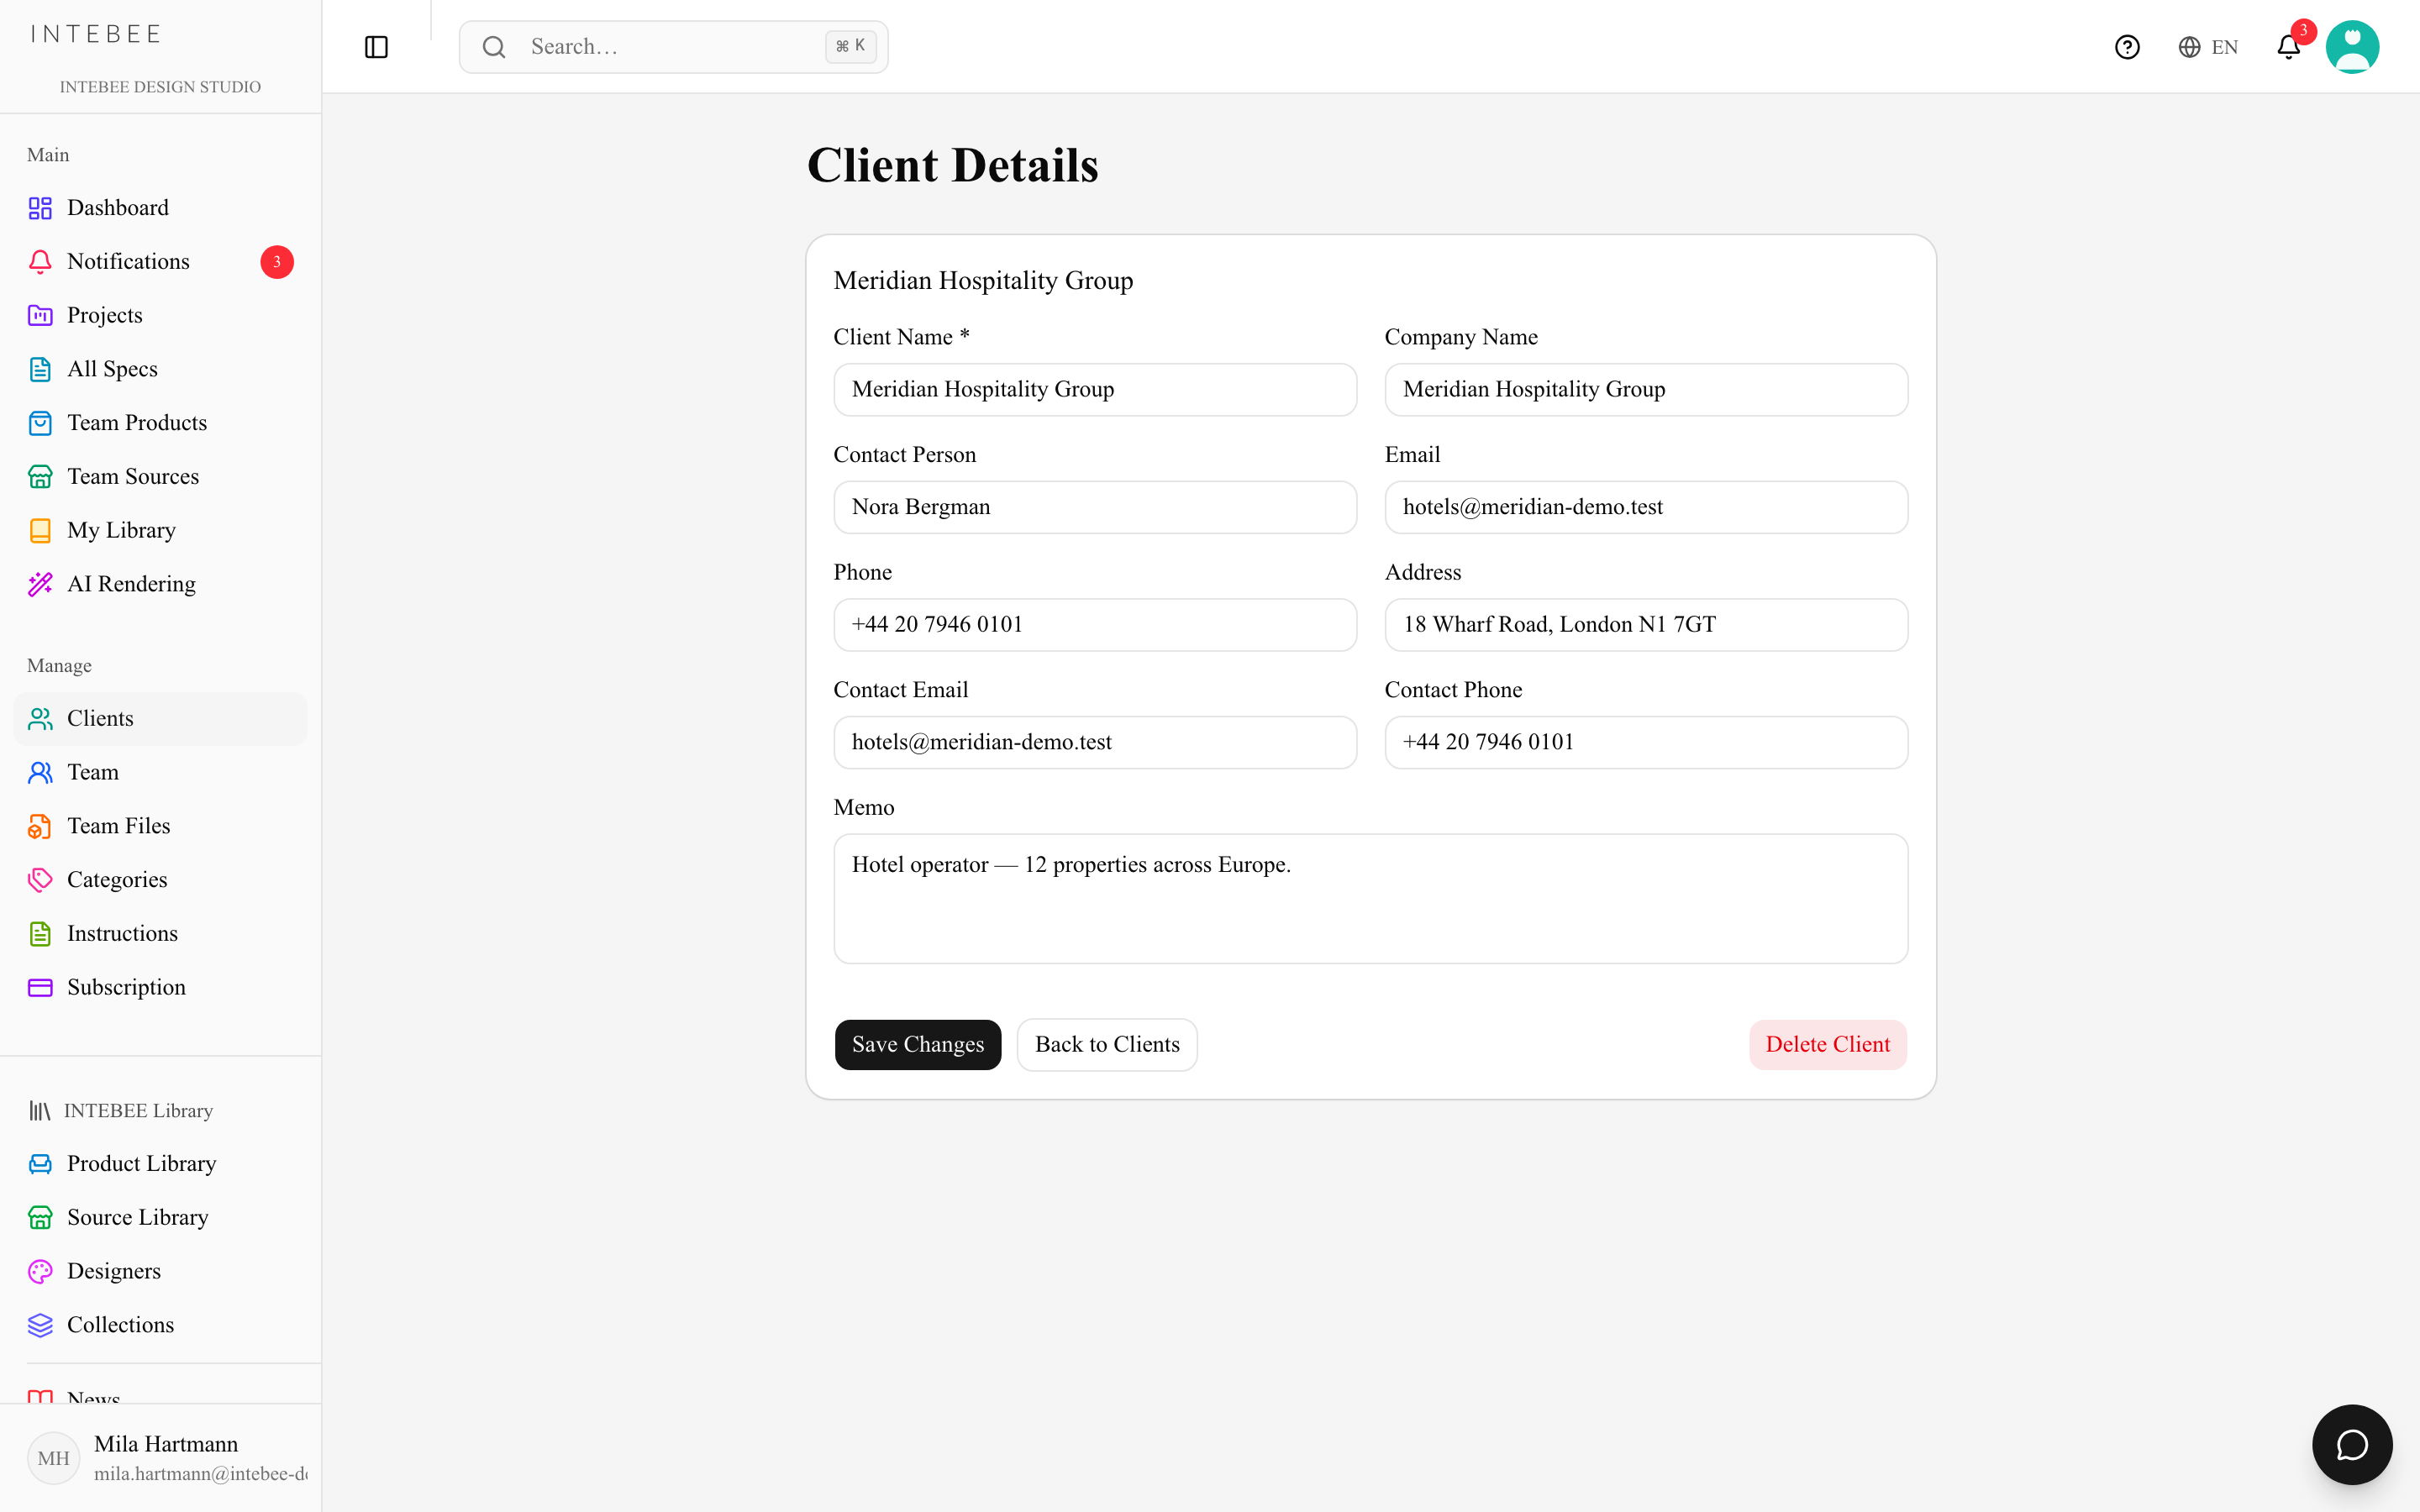Focus the Contact Person field
This screenshot has width=2420, height=1512.
pyautogui.click(x=1095, y=507)
